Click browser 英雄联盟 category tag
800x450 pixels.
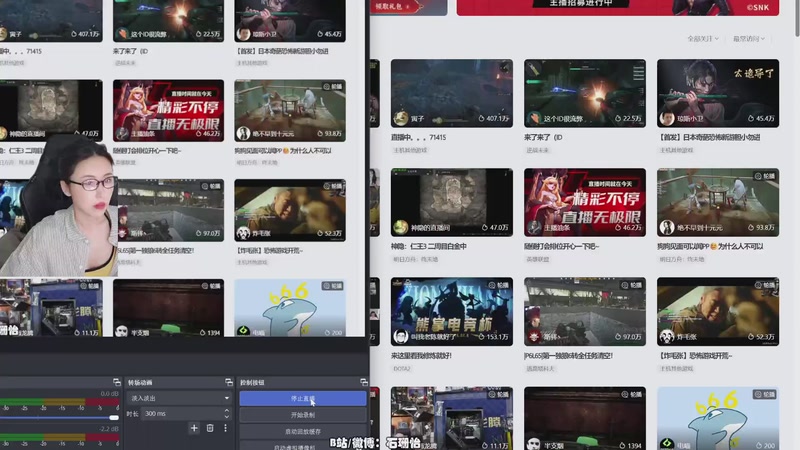point(537,259)
